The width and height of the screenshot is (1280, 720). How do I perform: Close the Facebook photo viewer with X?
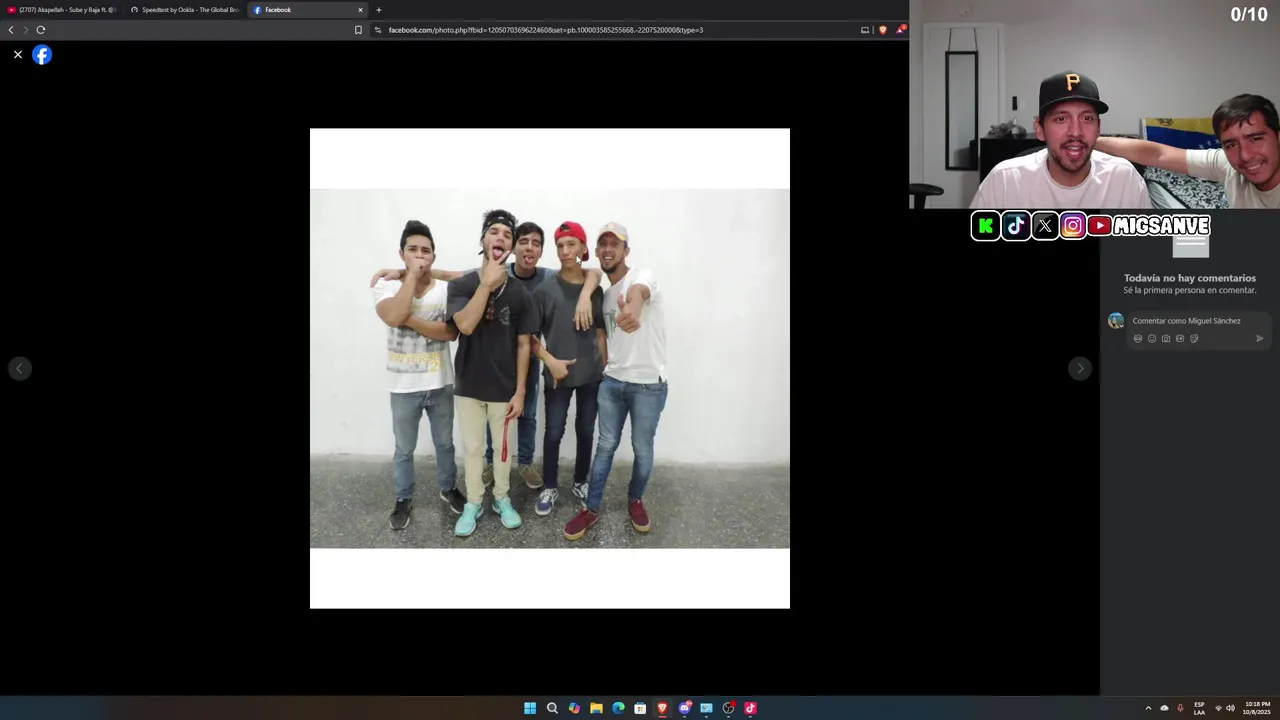coord(18,55)
